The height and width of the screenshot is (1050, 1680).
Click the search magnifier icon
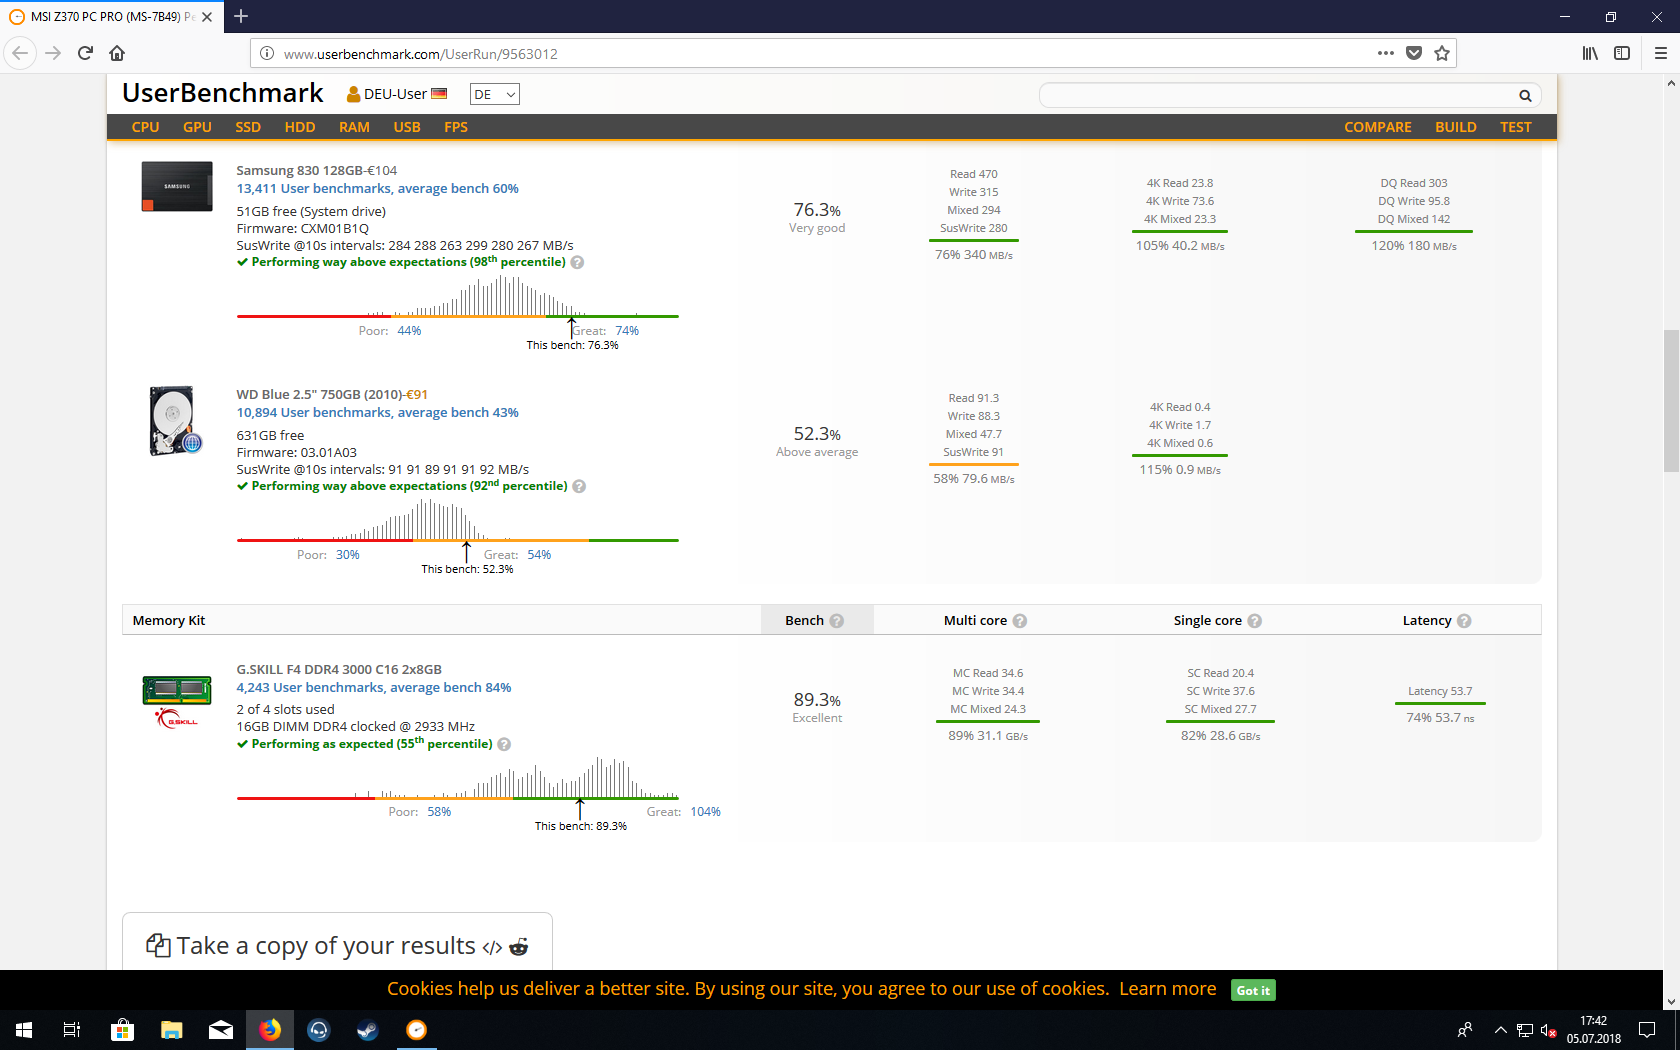pos(1525,96)
